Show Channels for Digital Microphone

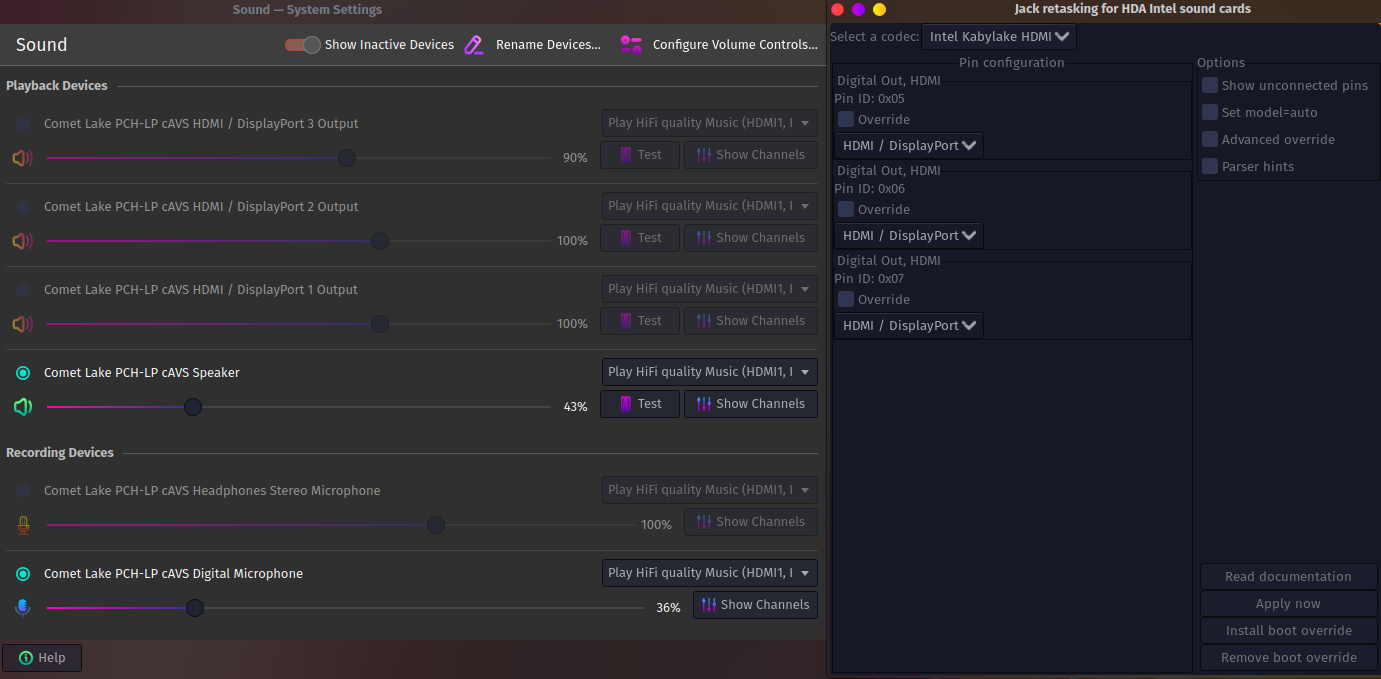point(755,605)
